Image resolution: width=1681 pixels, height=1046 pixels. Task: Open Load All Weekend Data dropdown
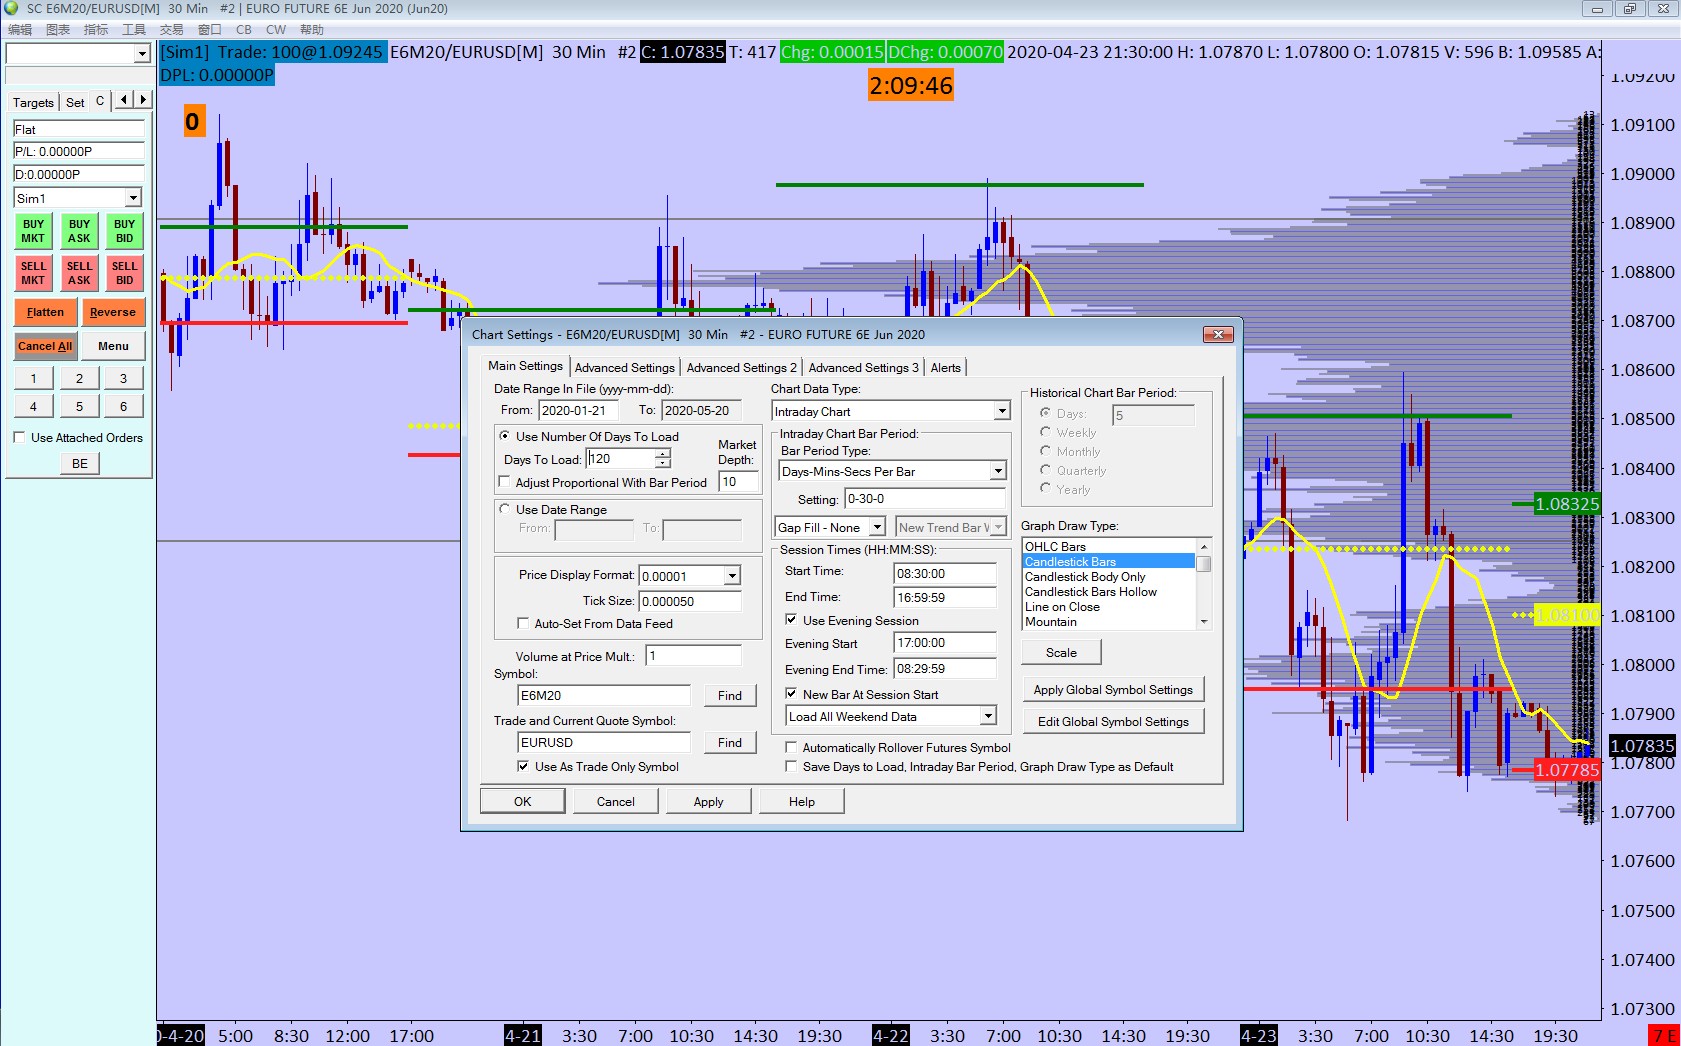point(987,716)
